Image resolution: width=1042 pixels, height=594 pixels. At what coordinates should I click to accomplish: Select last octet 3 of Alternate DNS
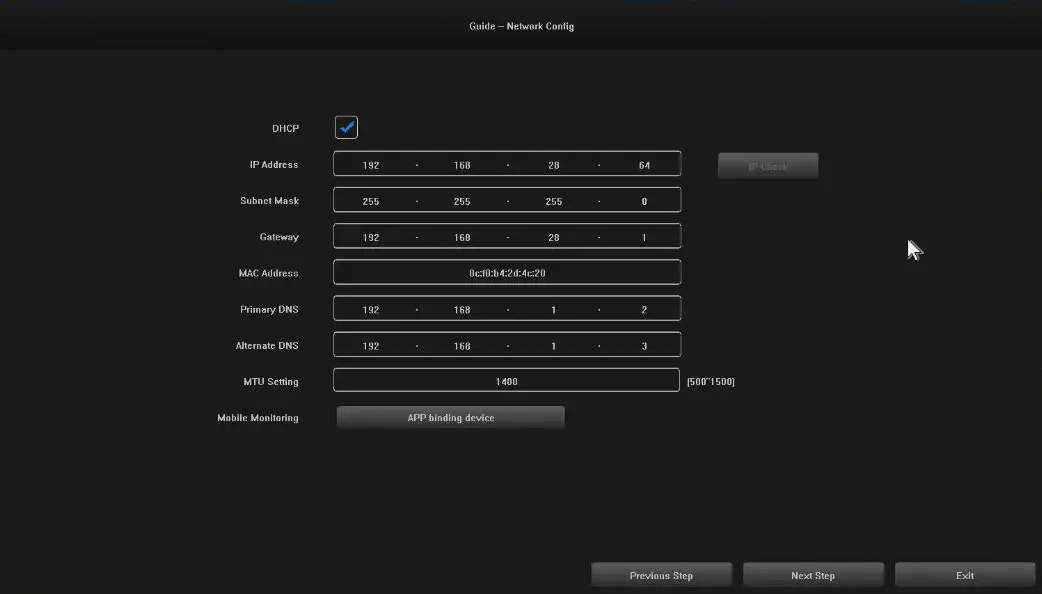[644, 346]
